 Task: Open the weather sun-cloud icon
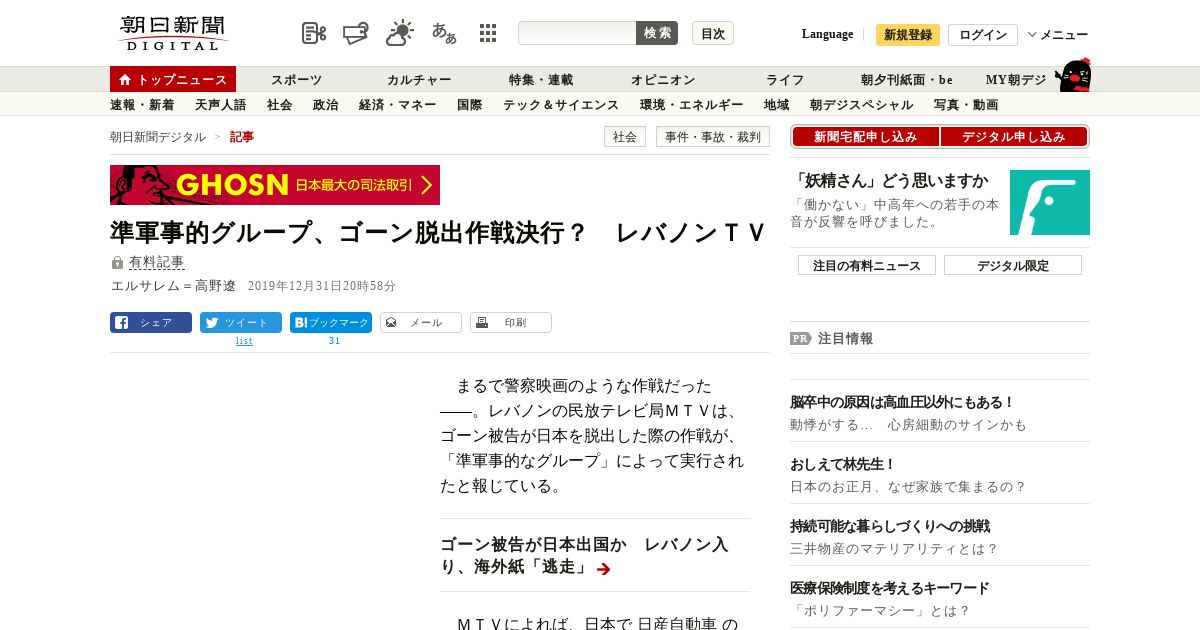(400, 33)
